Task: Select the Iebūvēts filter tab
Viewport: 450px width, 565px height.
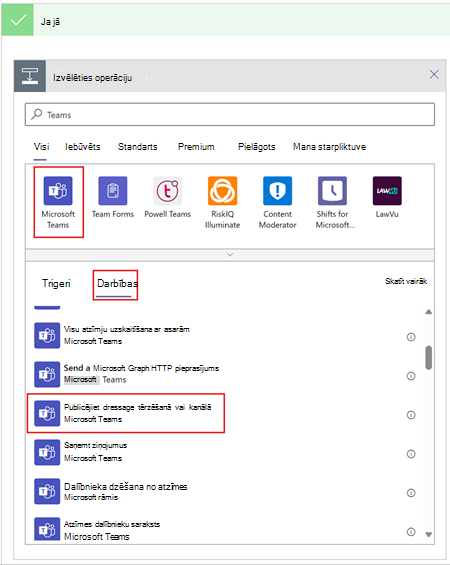Action: coord(83,147)
